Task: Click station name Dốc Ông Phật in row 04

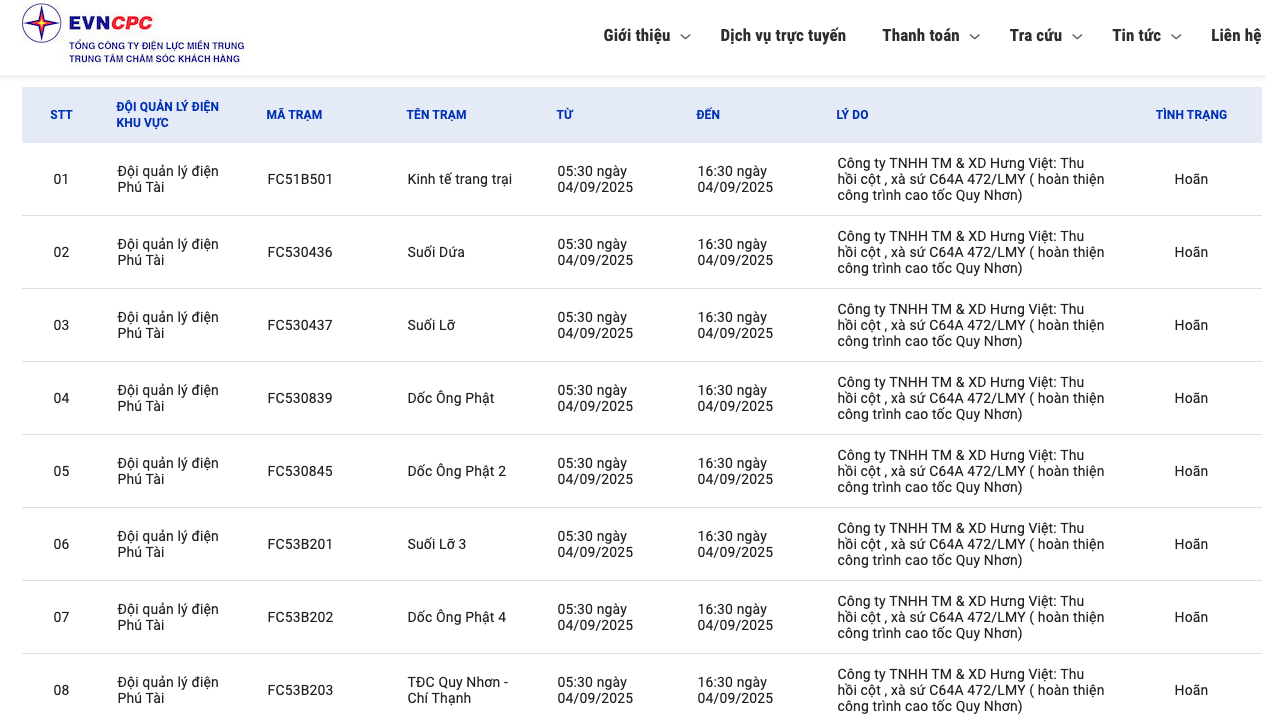Action: pos(451,398)
